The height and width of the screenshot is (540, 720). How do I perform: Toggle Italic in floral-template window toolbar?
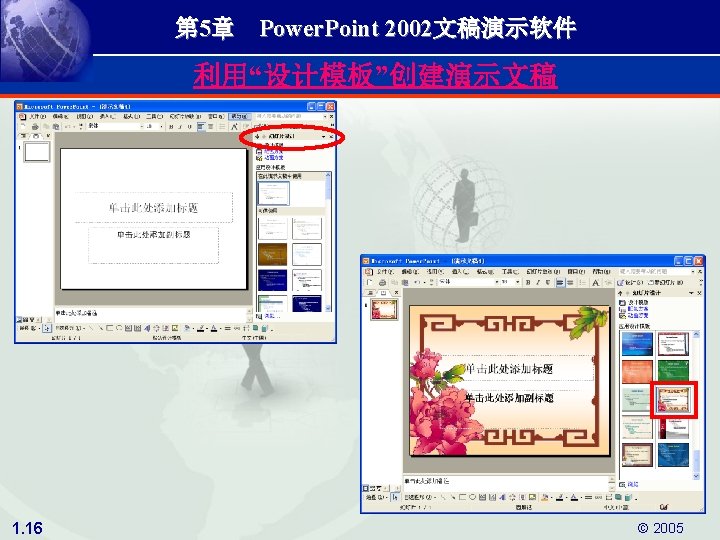tap(537, 282)
